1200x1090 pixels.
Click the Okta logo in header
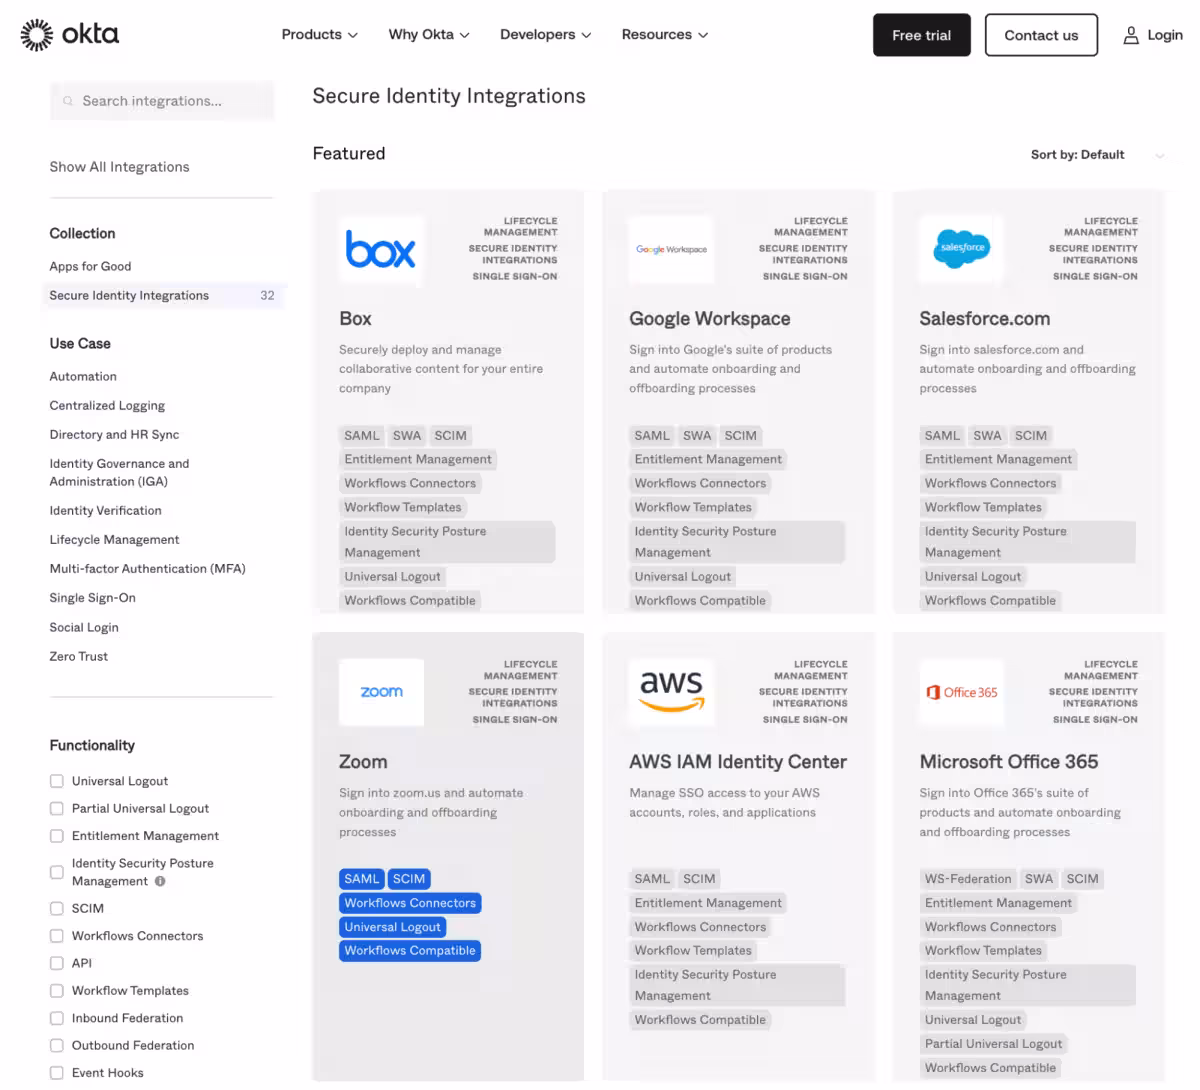click(70, 35)
